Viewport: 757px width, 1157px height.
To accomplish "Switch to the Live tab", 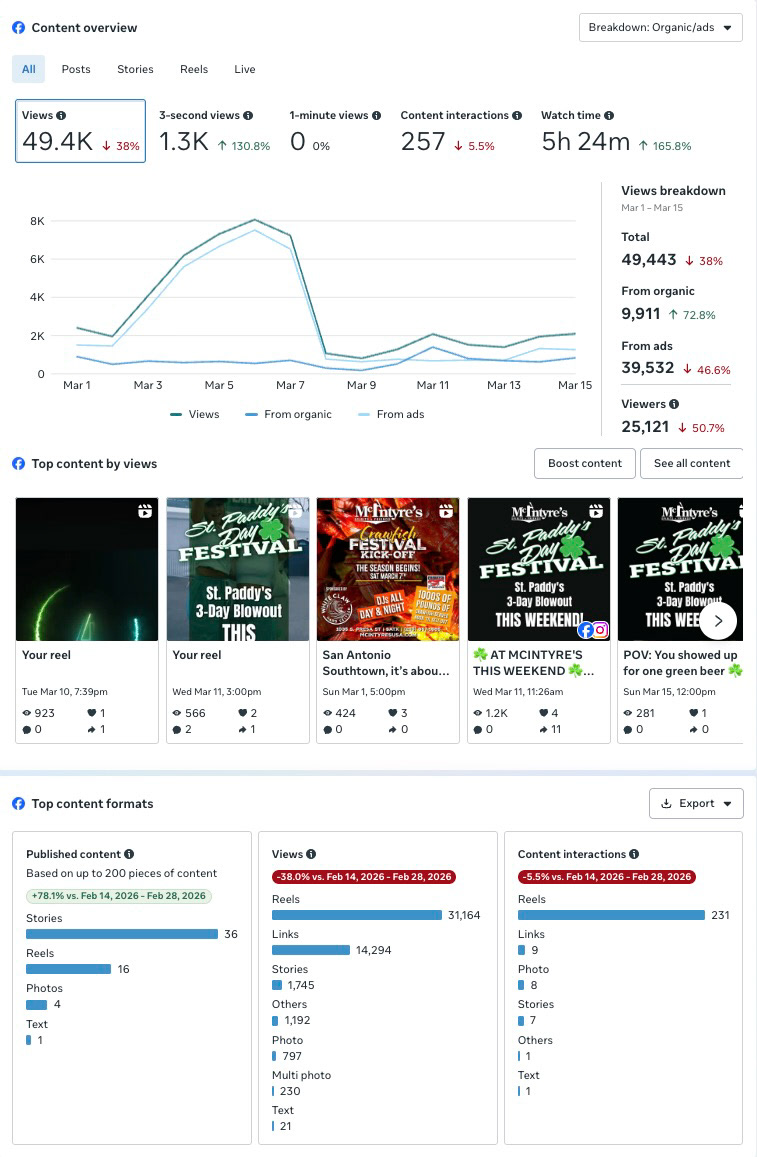I will point(245,69).
